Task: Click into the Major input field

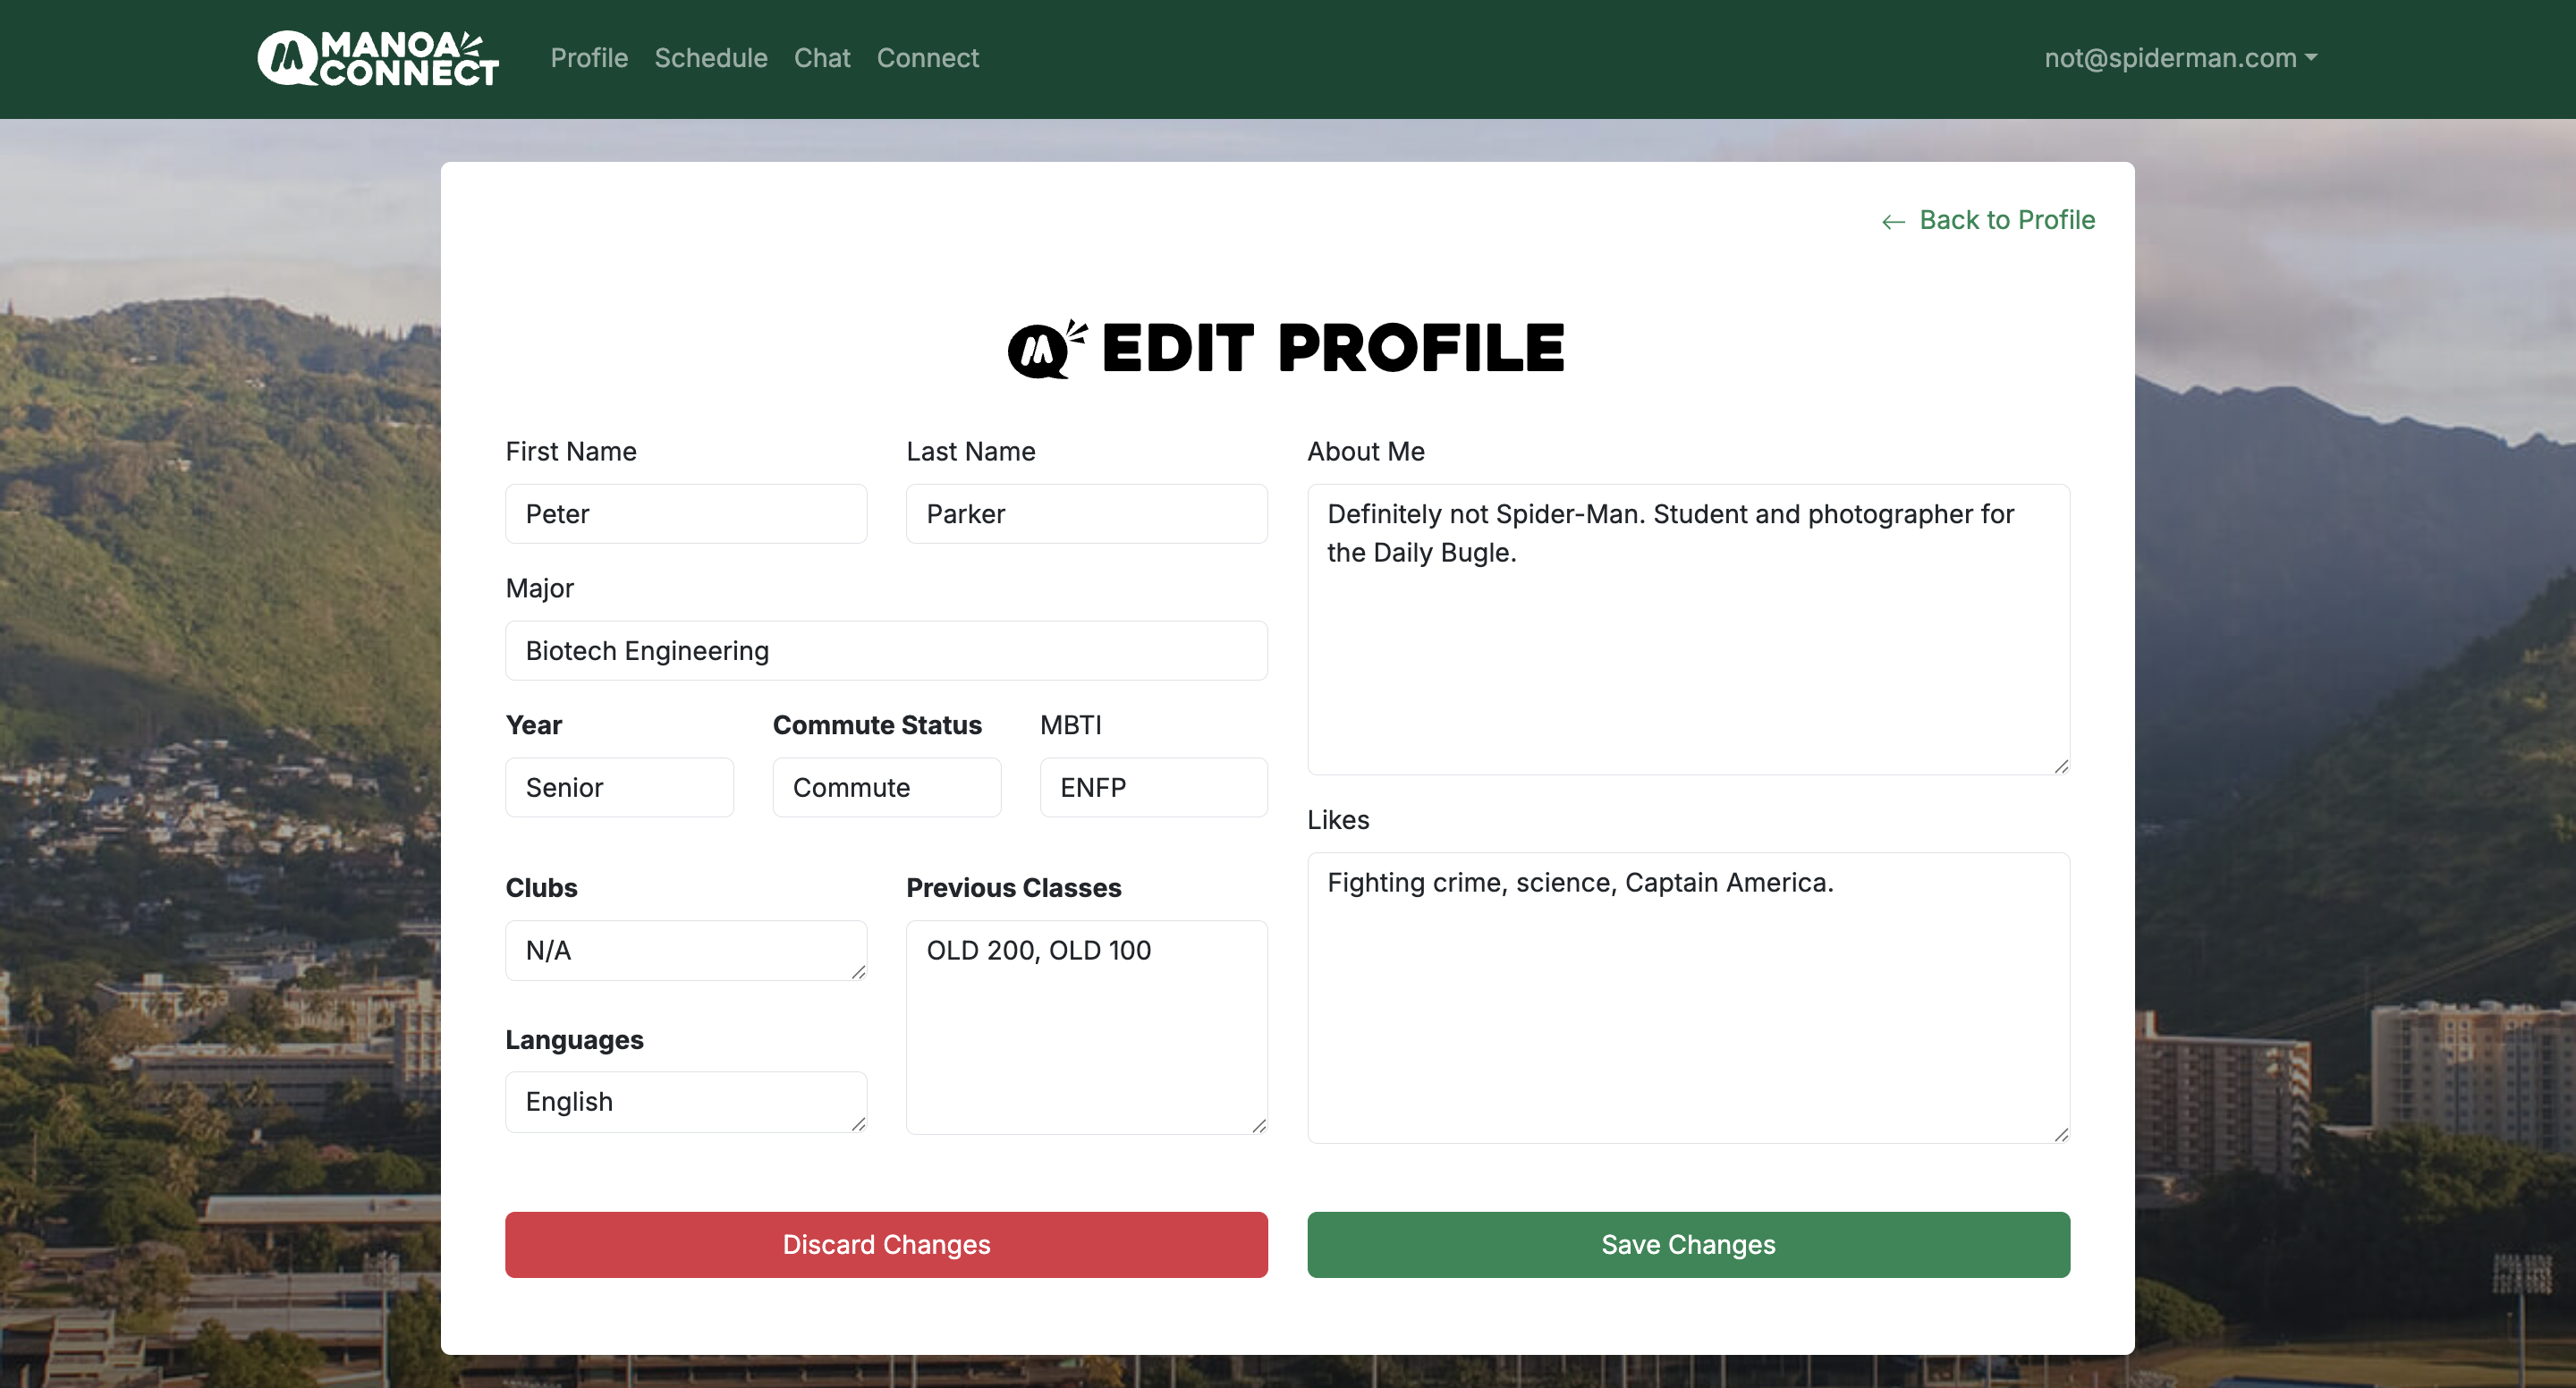Action: click(886, 651)
